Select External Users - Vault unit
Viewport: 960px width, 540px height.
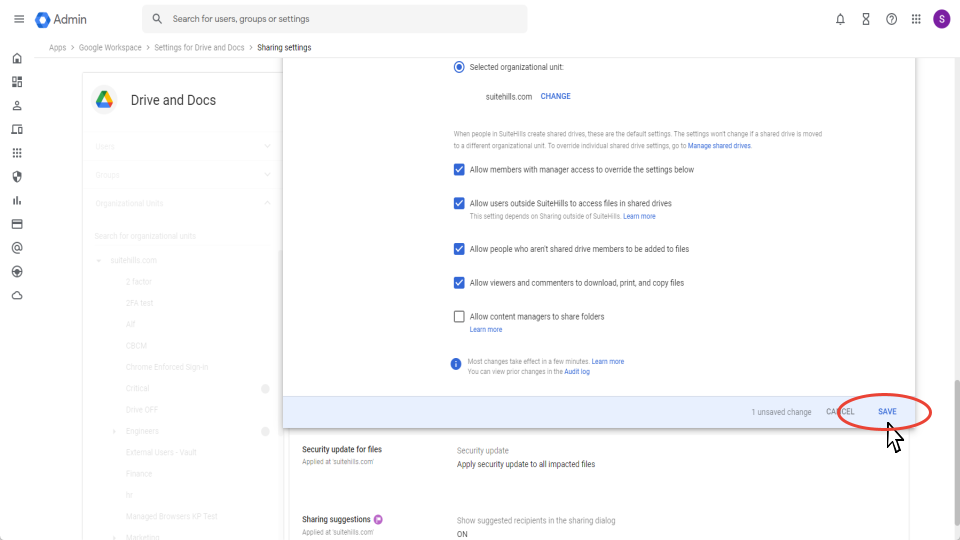(x=161, y=452)
